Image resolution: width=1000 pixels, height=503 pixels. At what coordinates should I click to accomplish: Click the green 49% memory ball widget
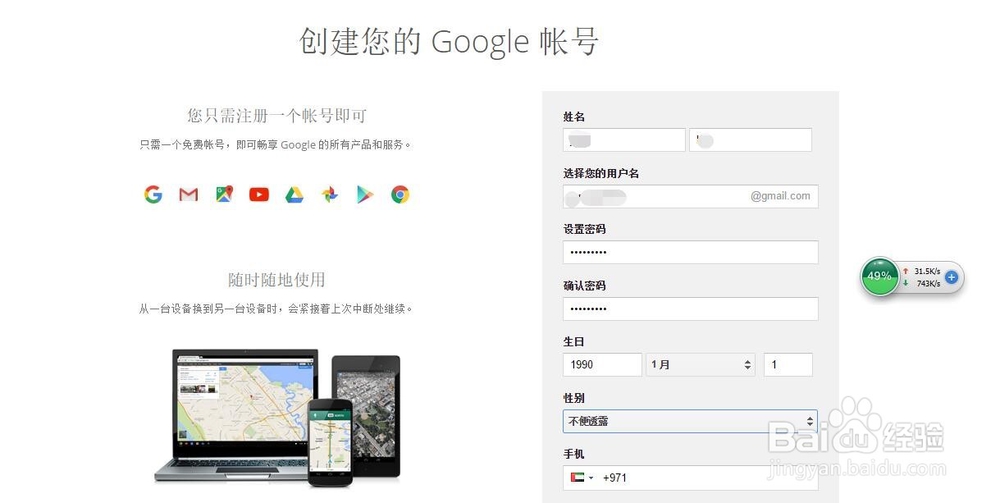880,276
